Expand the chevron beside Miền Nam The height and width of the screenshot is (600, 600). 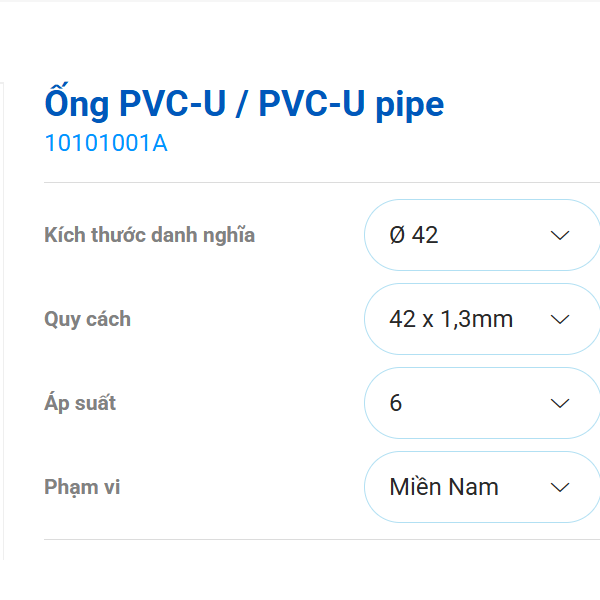(560, 487)
